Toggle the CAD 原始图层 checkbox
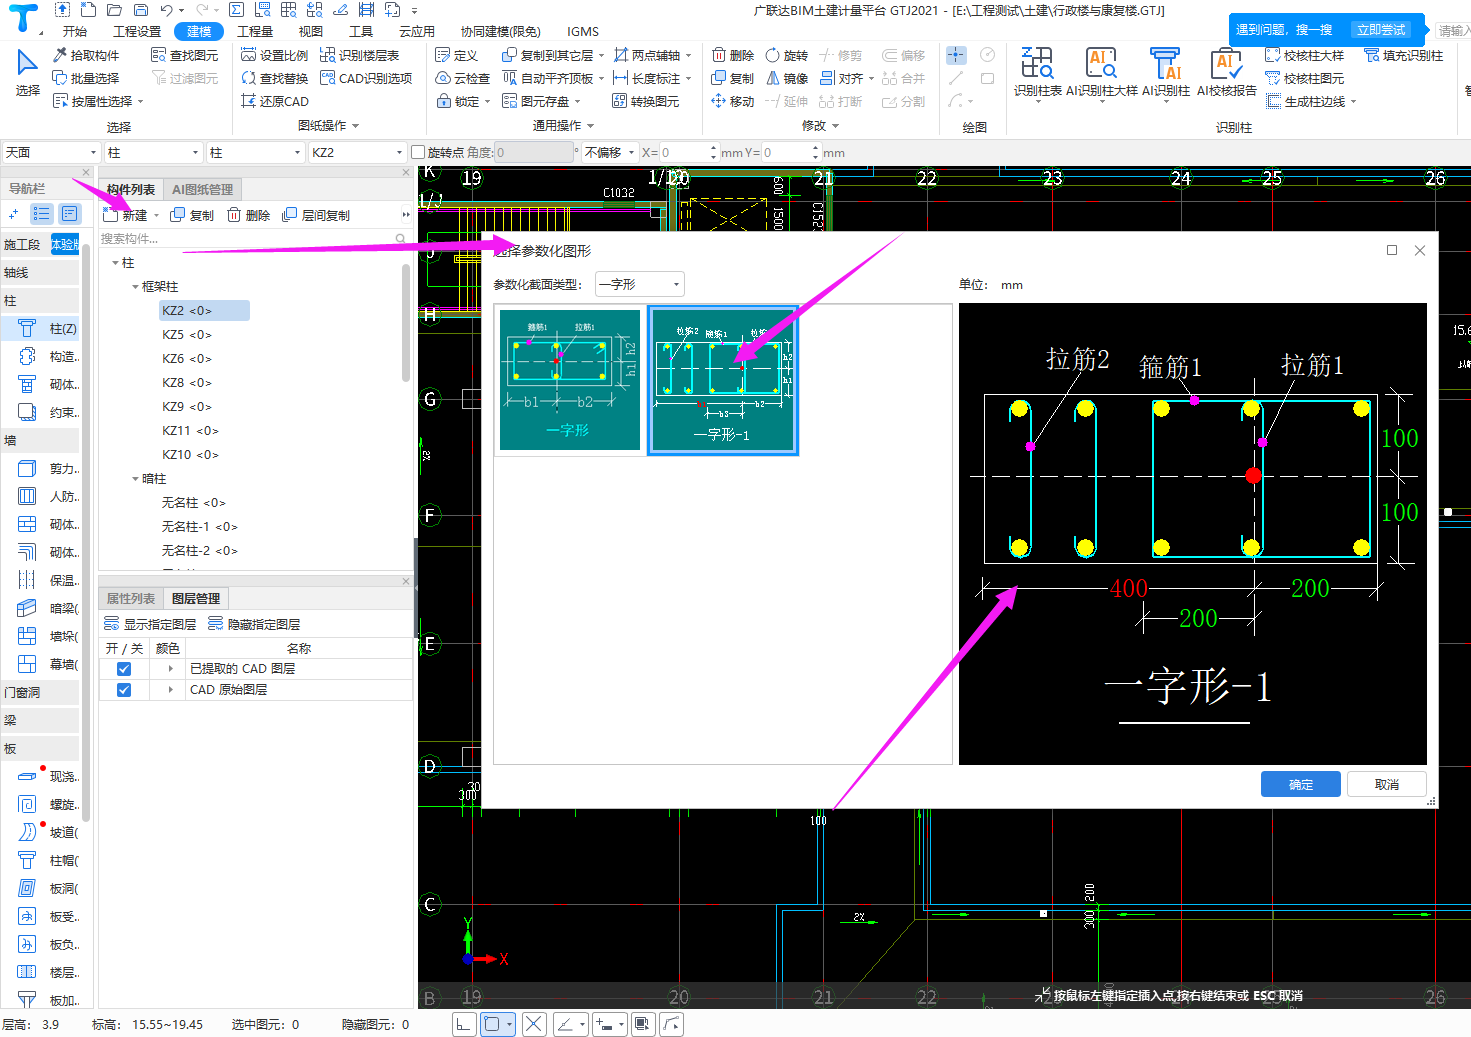Image resolution: width=1471 pixels, height=1037 pixels. pyautogui.click(x=124, y=690)
